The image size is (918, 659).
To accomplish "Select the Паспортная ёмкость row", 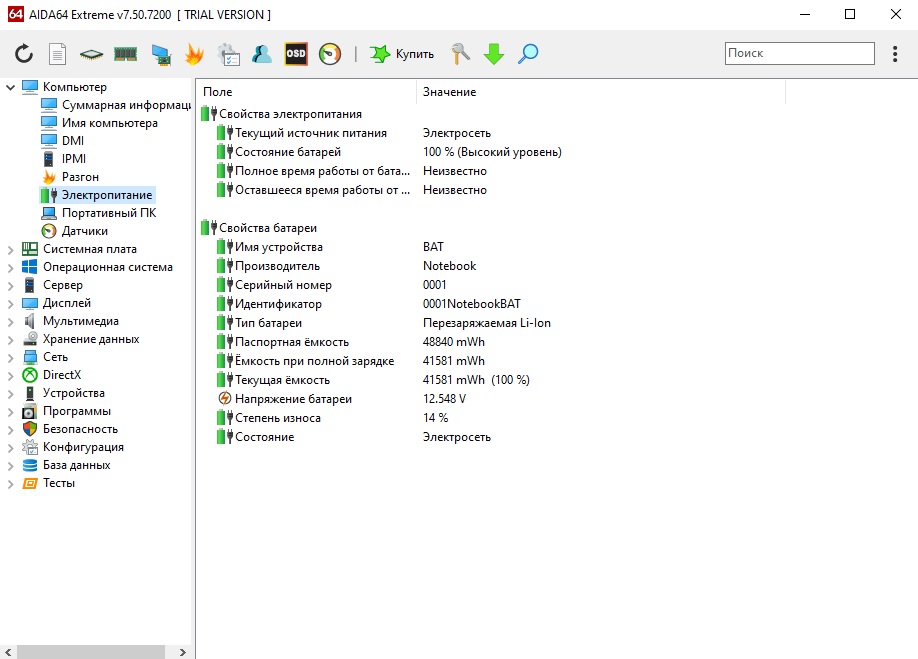I will (351, 342).
